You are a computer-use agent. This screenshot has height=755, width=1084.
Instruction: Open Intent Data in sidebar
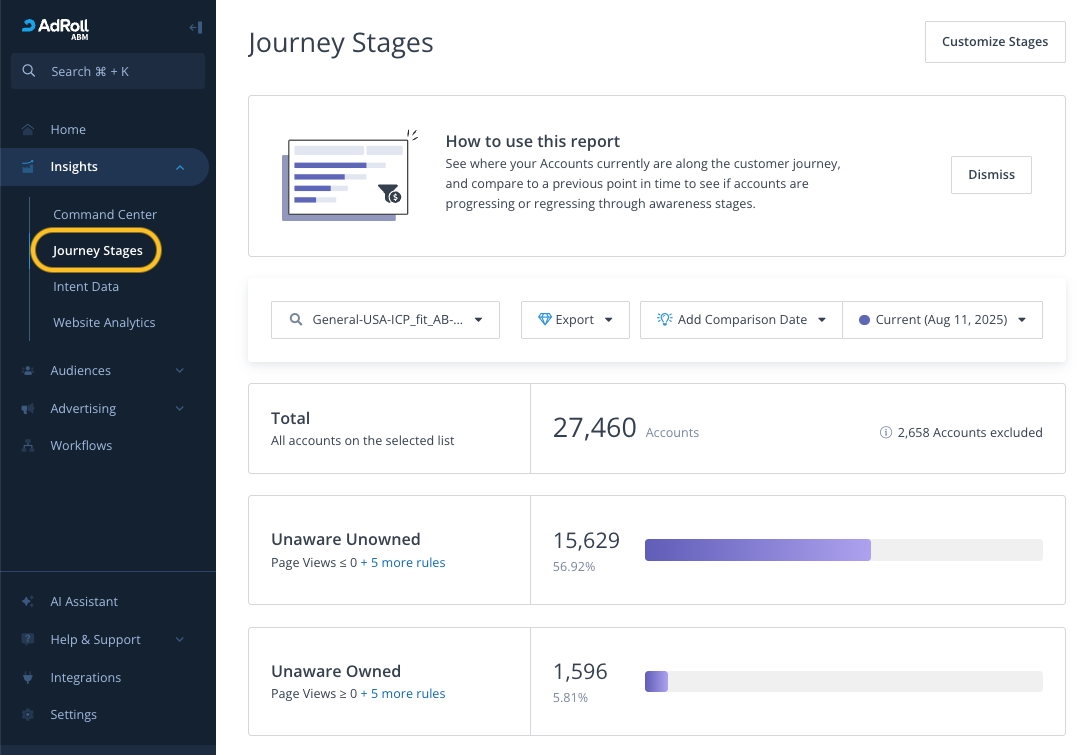86,286
